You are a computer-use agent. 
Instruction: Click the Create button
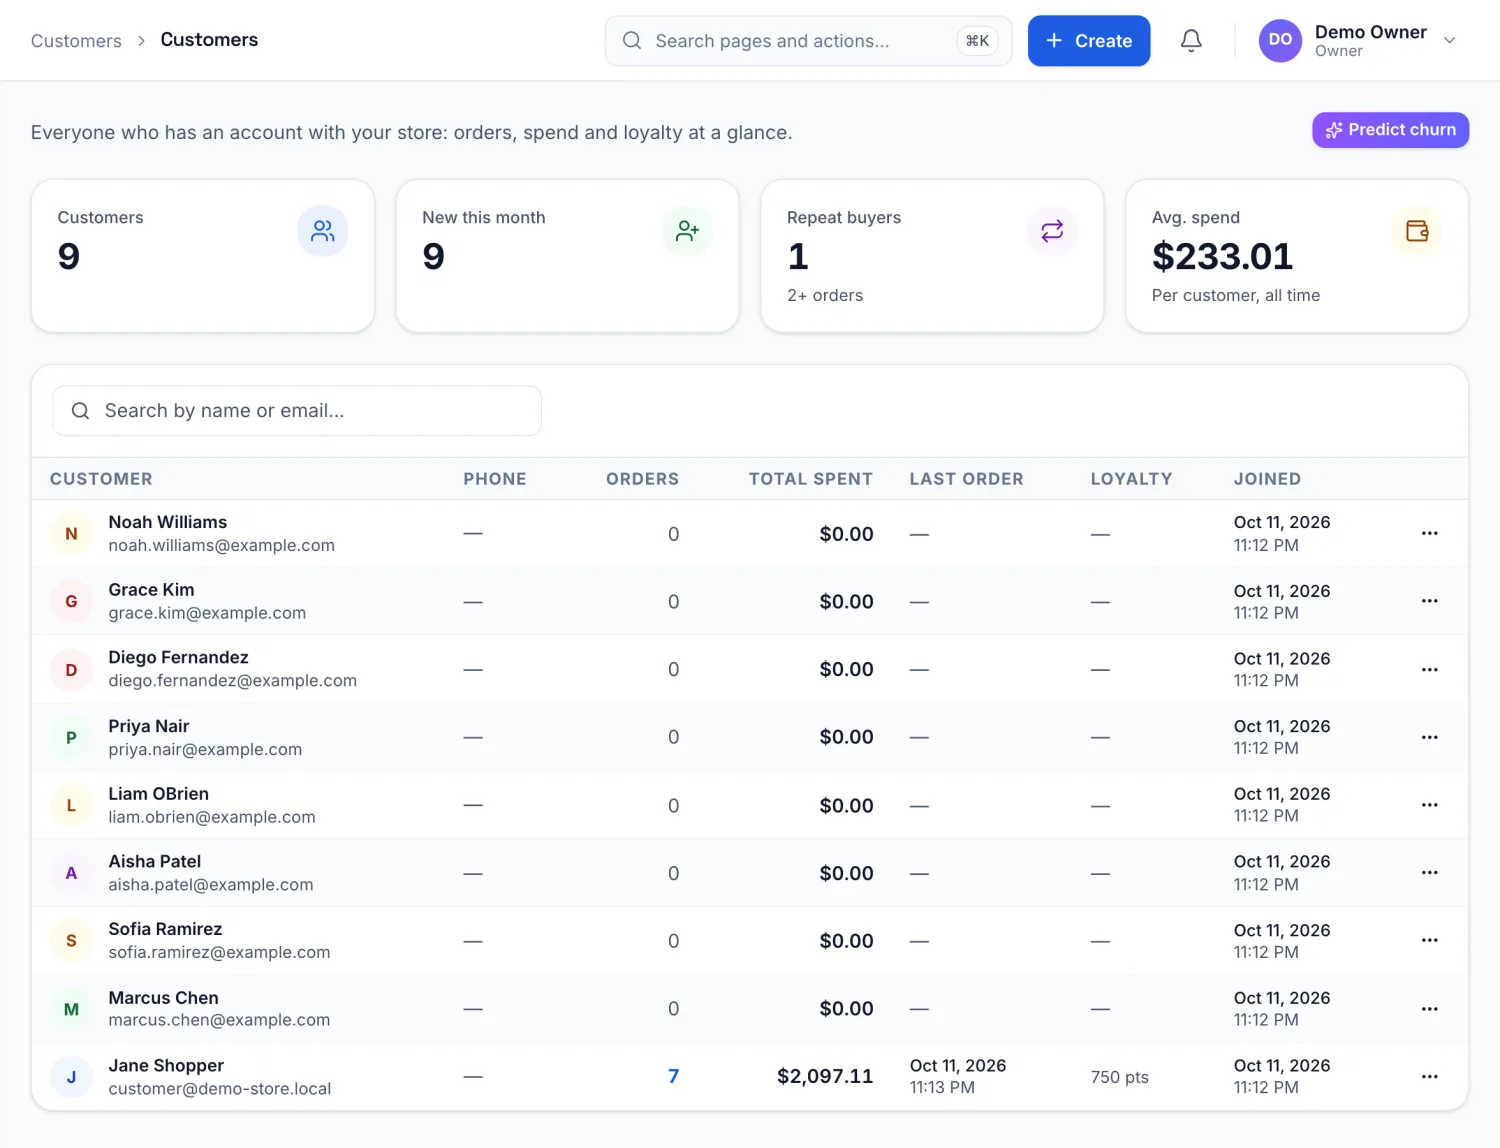click(x=1089, y=41)
